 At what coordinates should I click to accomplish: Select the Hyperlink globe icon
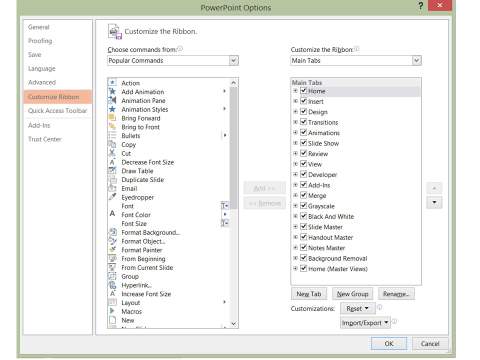point(112,285)
